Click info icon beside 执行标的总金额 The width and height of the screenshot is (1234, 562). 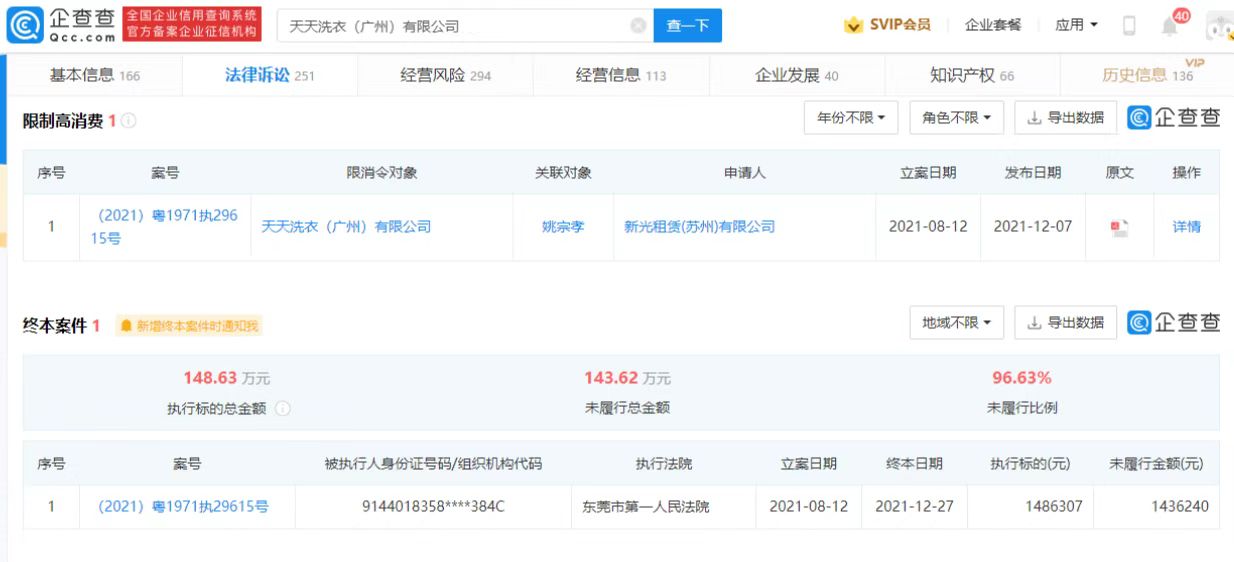tap(283, 408)
